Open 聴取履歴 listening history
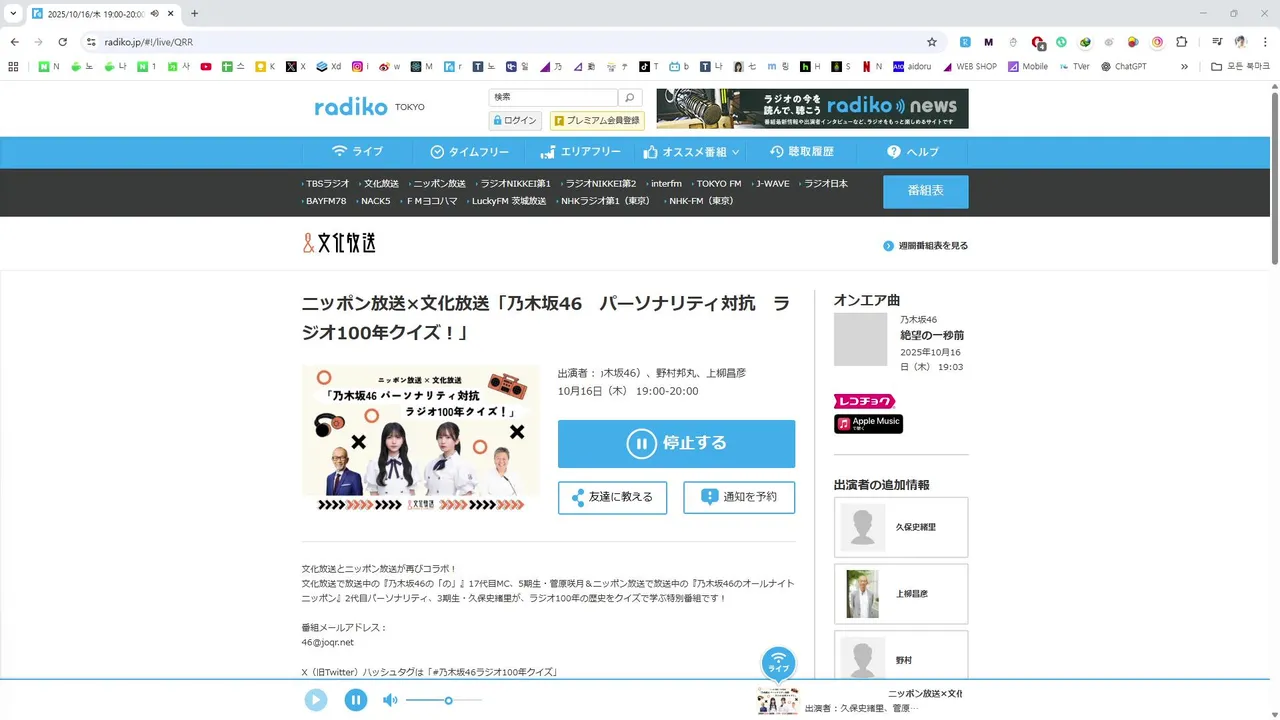 [802, 152]
